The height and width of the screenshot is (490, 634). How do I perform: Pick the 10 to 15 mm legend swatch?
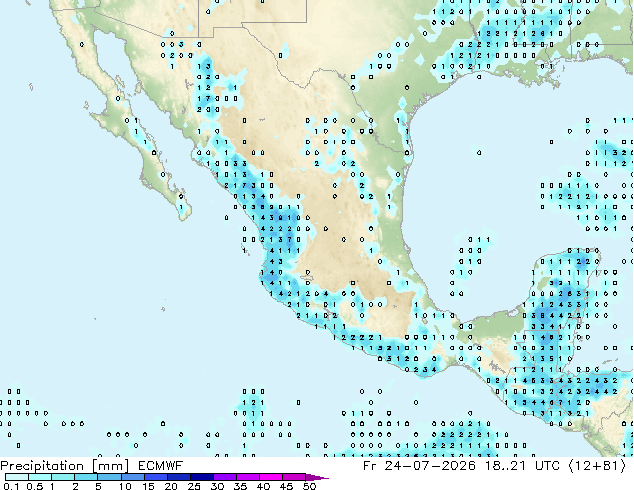[132, 477]
